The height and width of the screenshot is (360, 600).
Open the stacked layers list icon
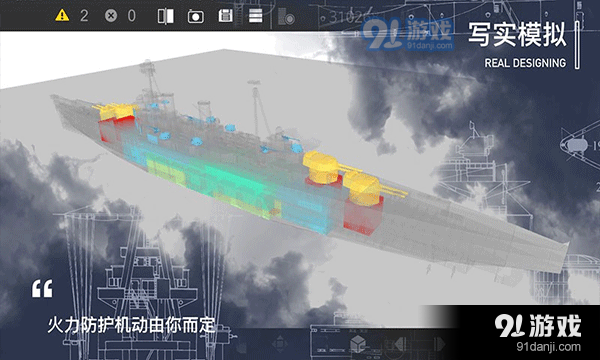pos(255,16)
